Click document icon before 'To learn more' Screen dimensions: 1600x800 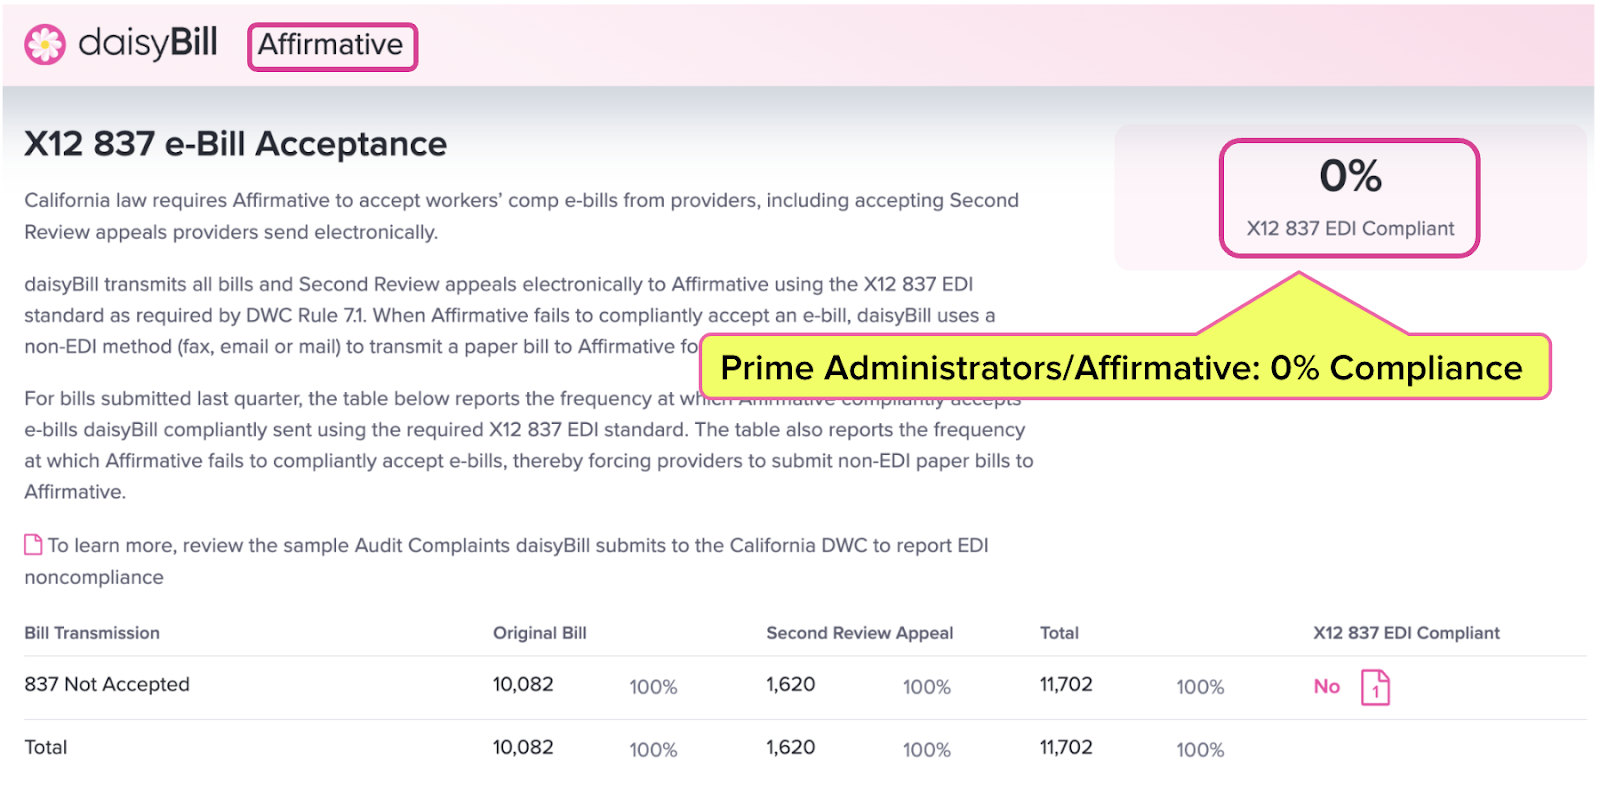[x=33, y=544]
